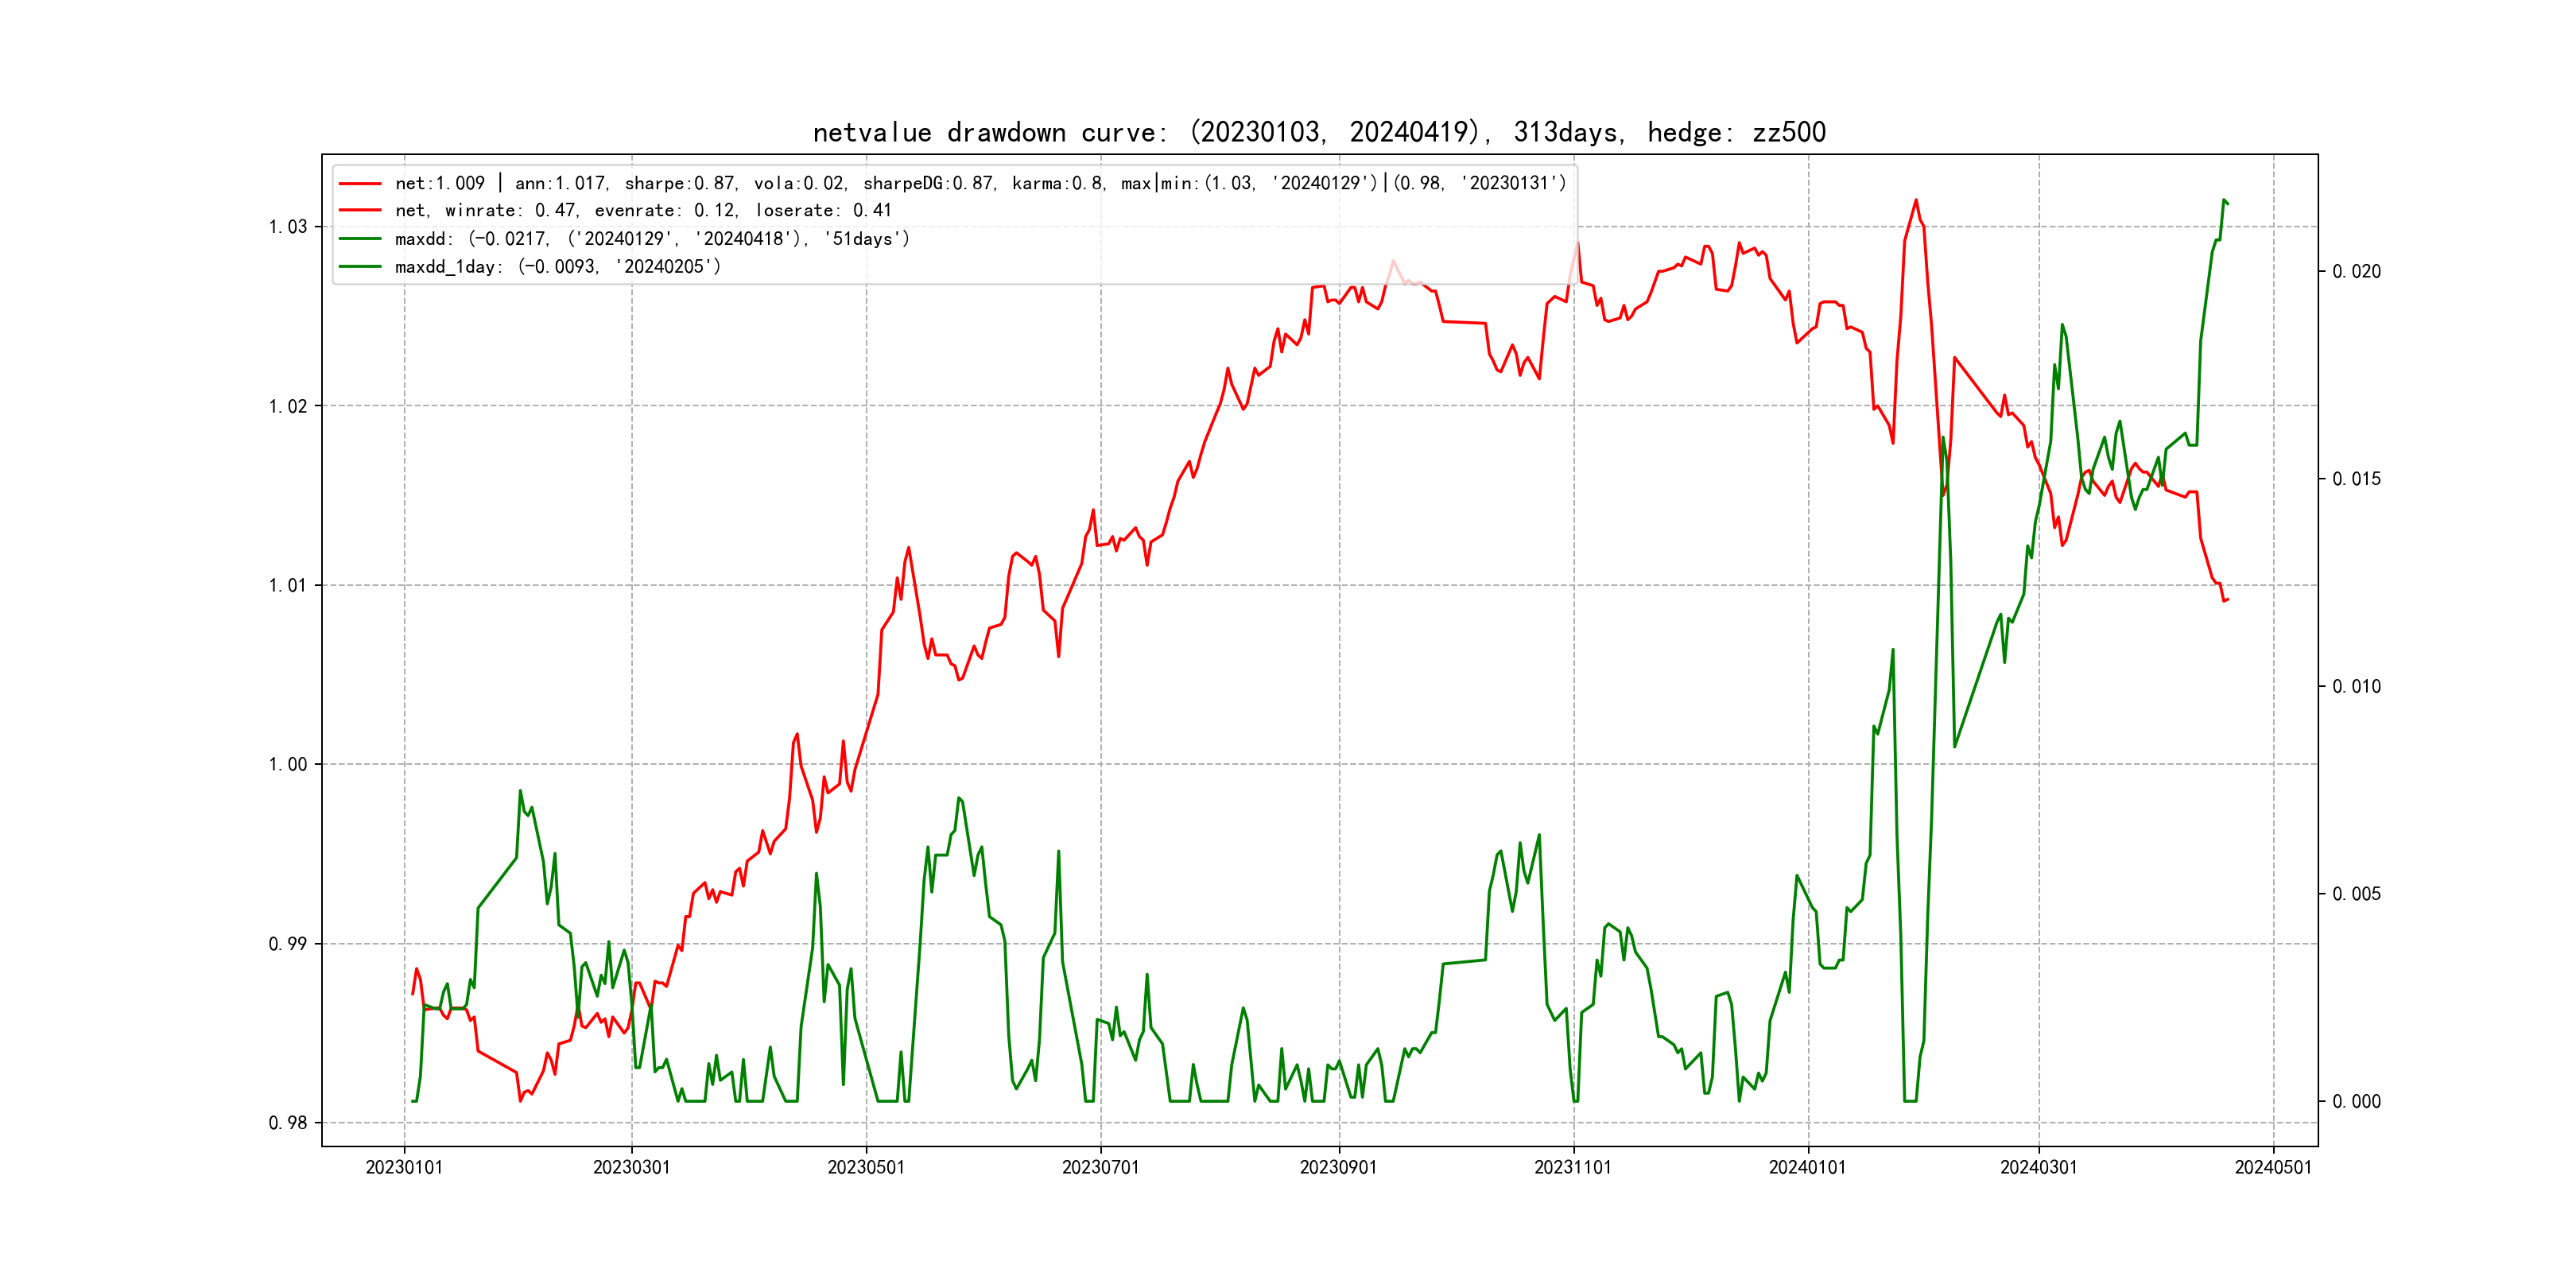The image size is (2576, 1288).
Task: Click green line swatch beside 'maxdd:' legend entry
Action: coord(360,239)
